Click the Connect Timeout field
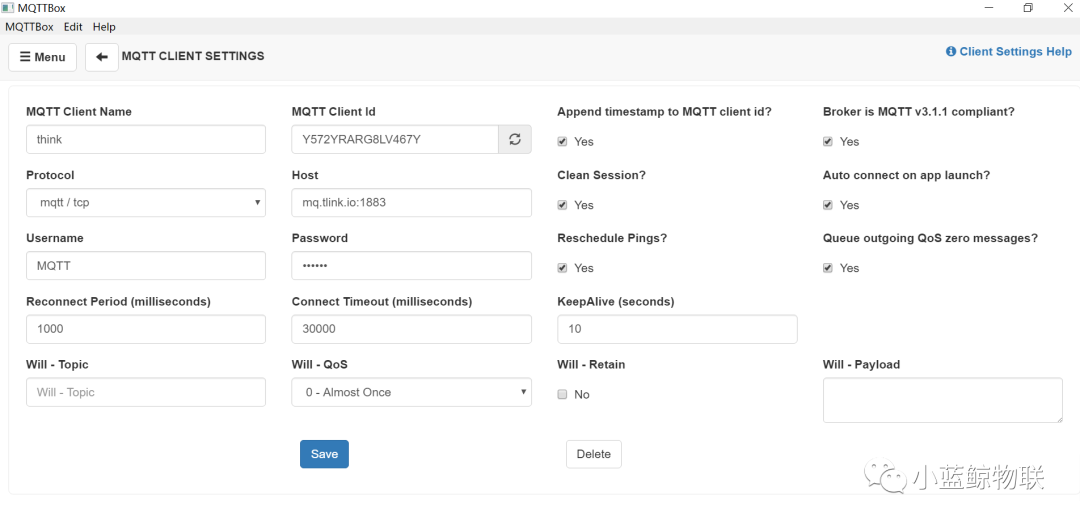The width and height of the screenshot is (1080, 525). pos(411,329)
